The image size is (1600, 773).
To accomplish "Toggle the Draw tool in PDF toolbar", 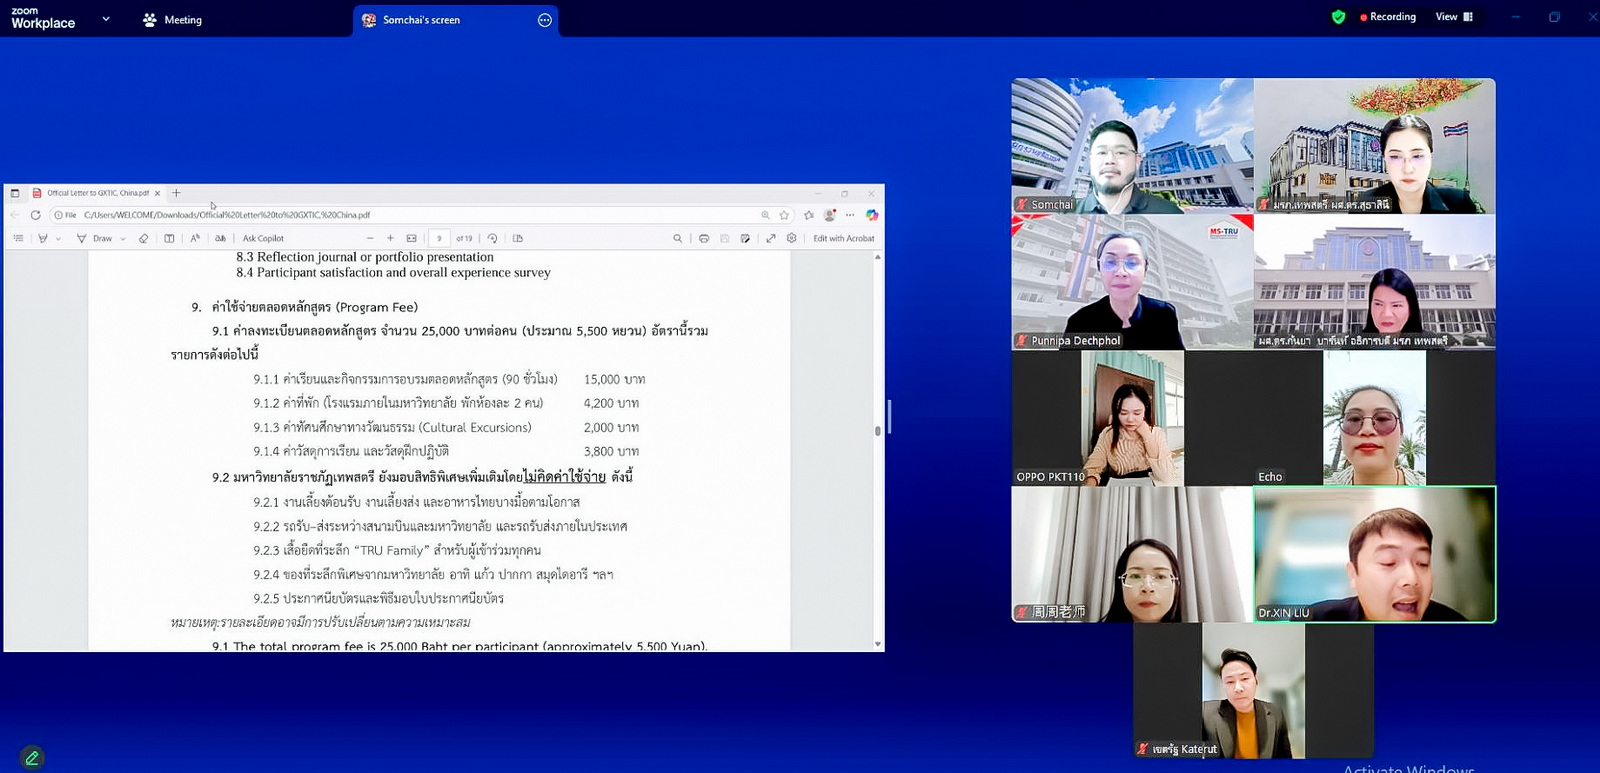I will click(95, 239).
